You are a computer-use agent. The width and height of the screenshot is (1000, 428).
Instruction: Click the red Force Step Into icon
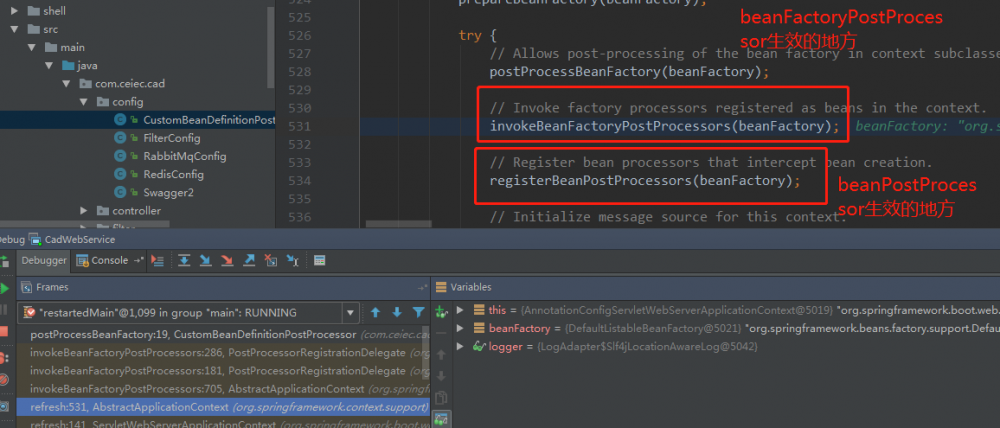[x=227, y=260]
